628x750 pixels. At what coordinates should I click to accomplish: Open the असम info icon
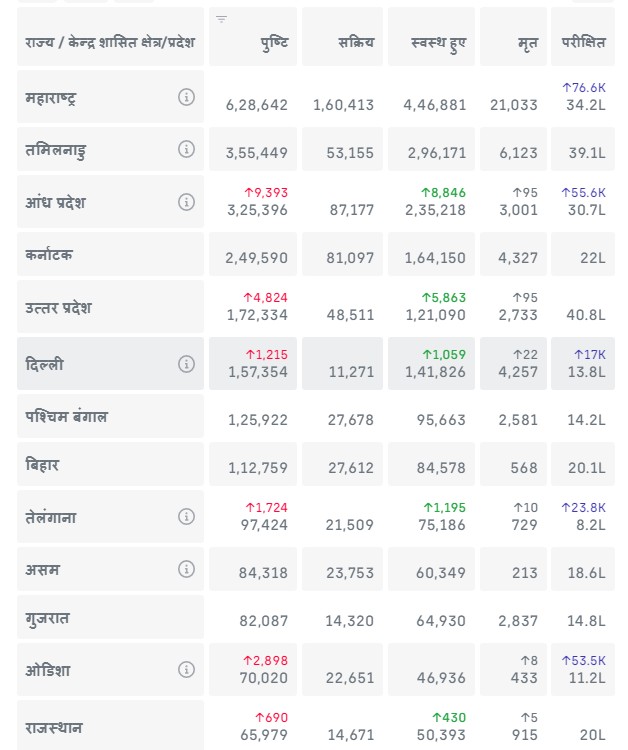(186, 569)
